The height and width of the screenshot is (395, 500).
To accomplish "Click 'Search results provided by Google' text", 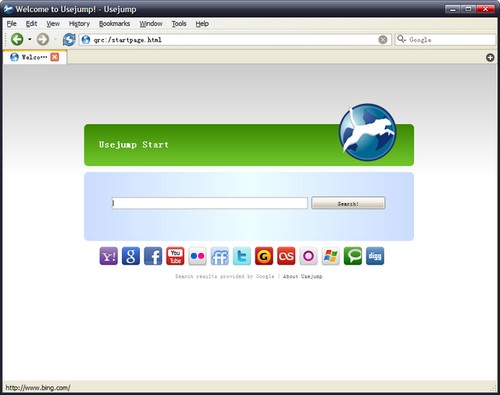I will [225, 276].
